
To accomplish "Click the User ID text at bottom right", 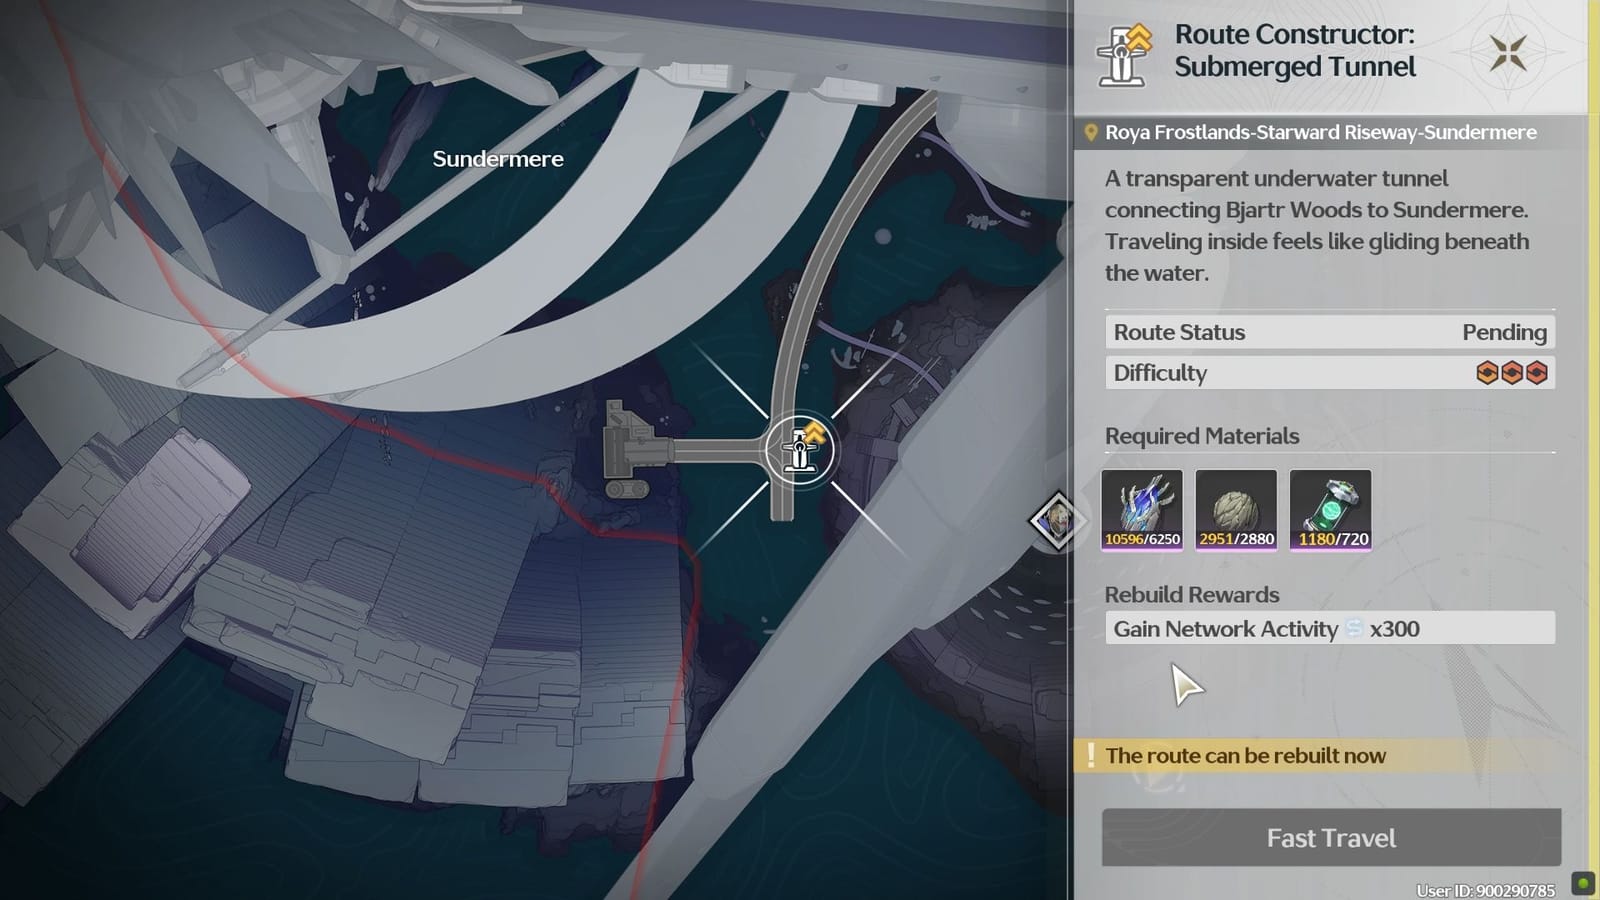I will click(1485, 890).
